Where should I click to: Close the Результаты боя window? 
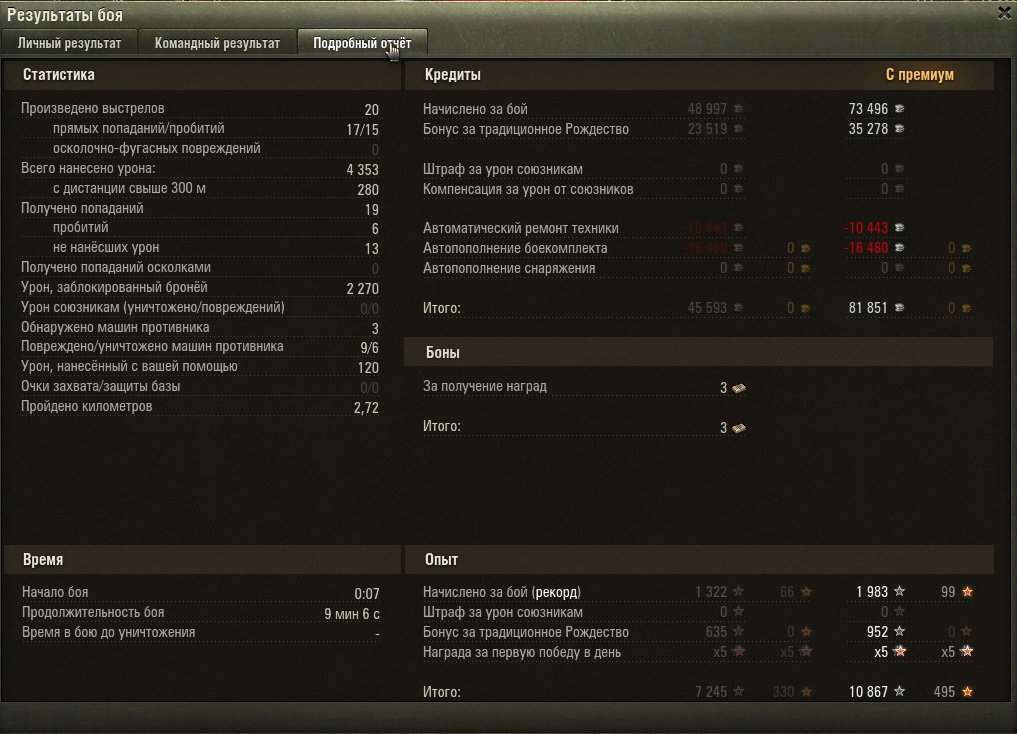tap(1005, 13)
